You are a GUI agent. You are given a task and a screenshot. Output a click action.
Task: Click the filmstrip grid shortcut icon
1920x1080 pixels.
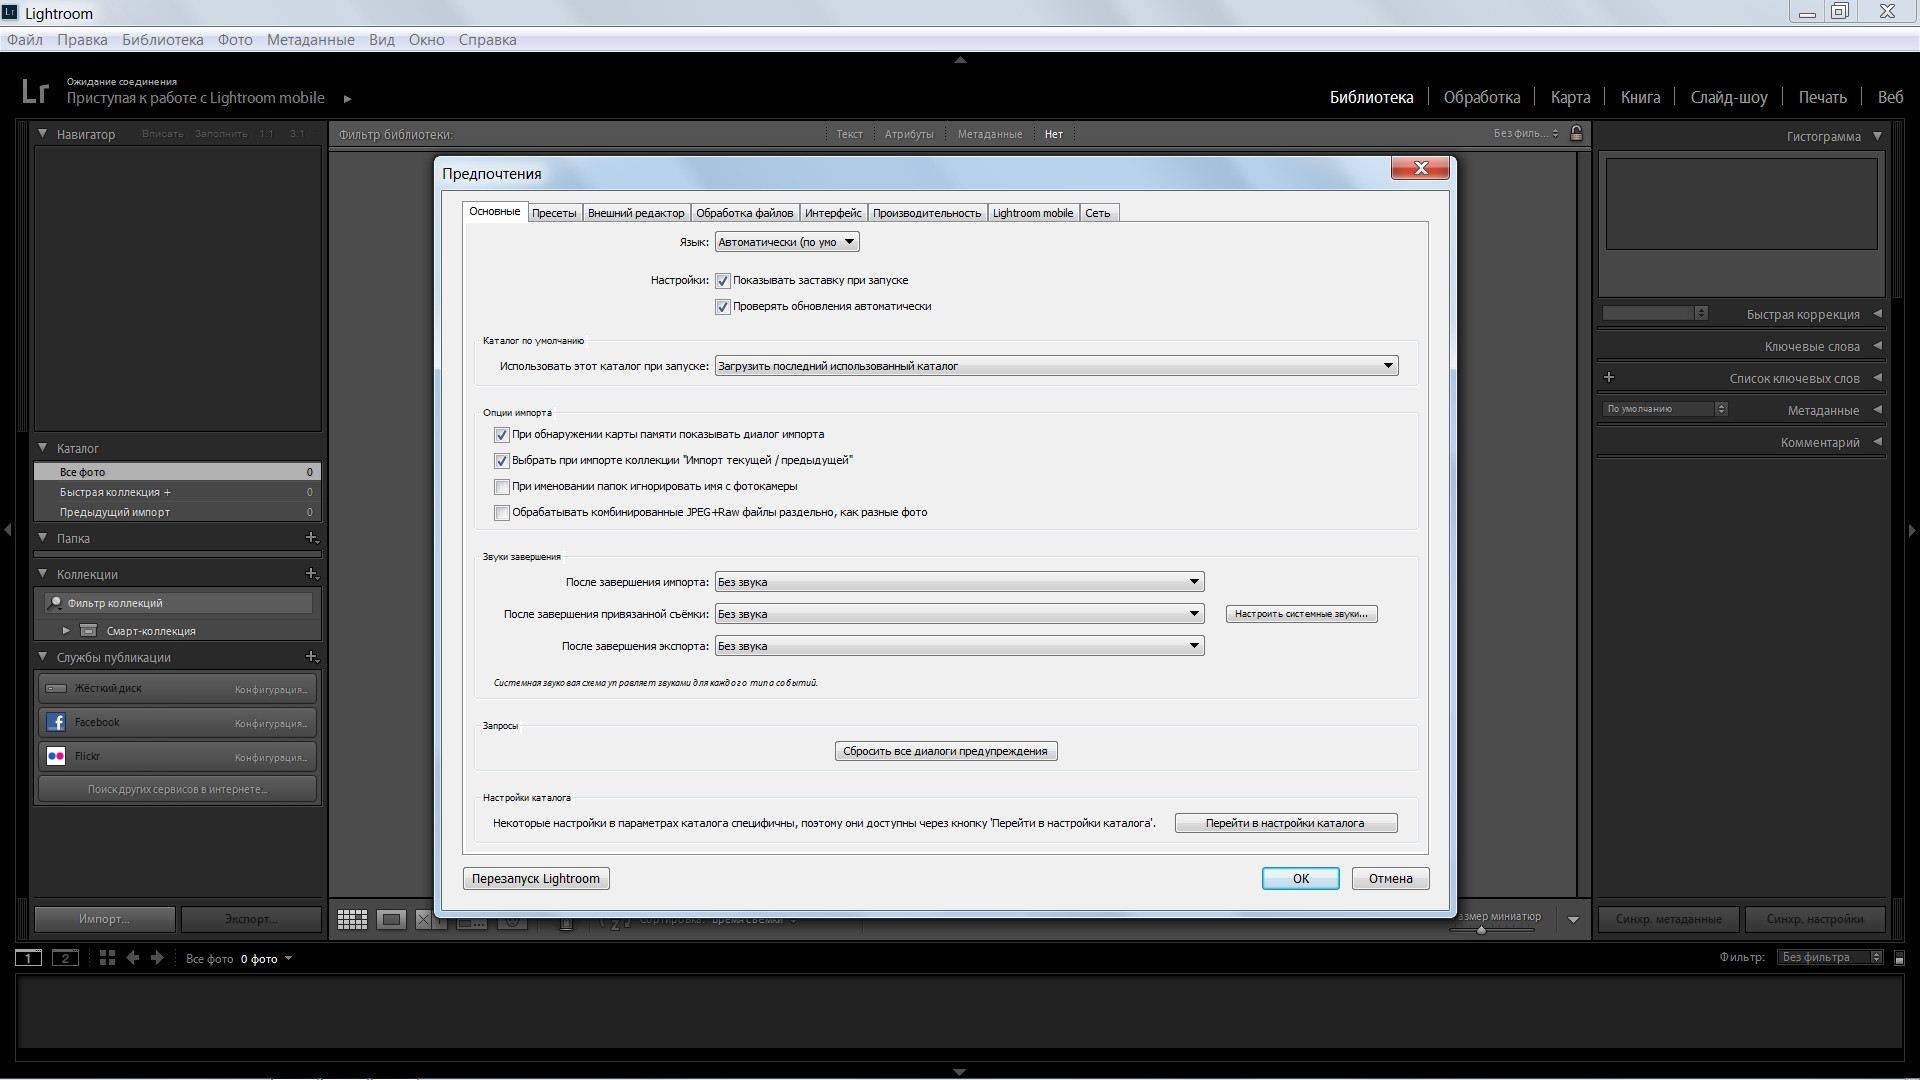click(x=107, y=958)
